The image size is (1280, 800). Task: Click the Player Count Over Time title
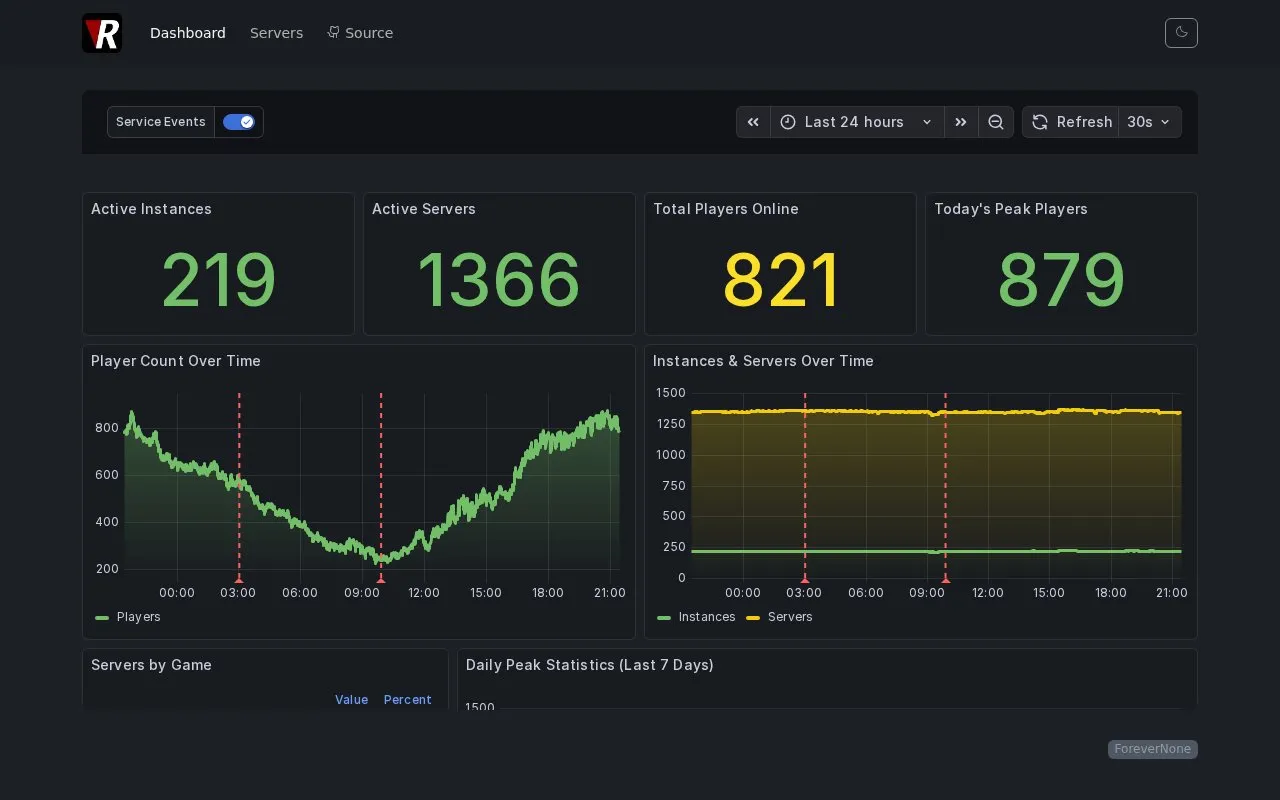click(x=176, y=361)
